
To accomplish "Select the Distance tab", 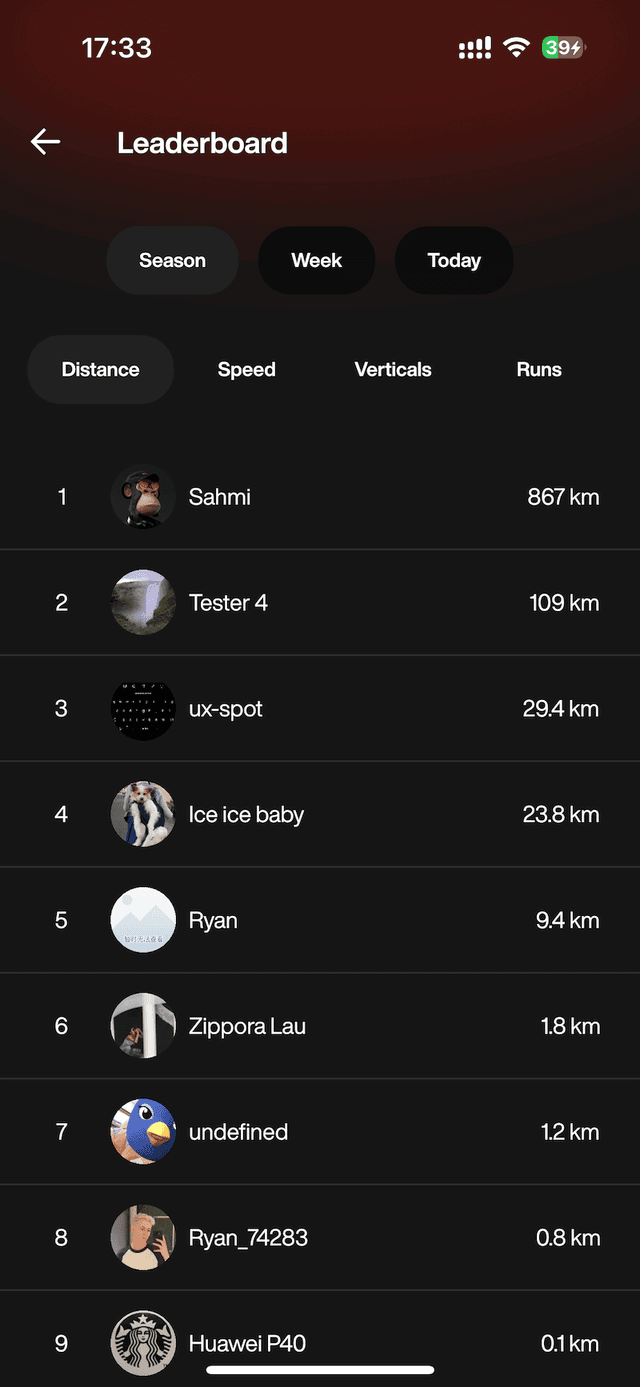I will point(100,370).
